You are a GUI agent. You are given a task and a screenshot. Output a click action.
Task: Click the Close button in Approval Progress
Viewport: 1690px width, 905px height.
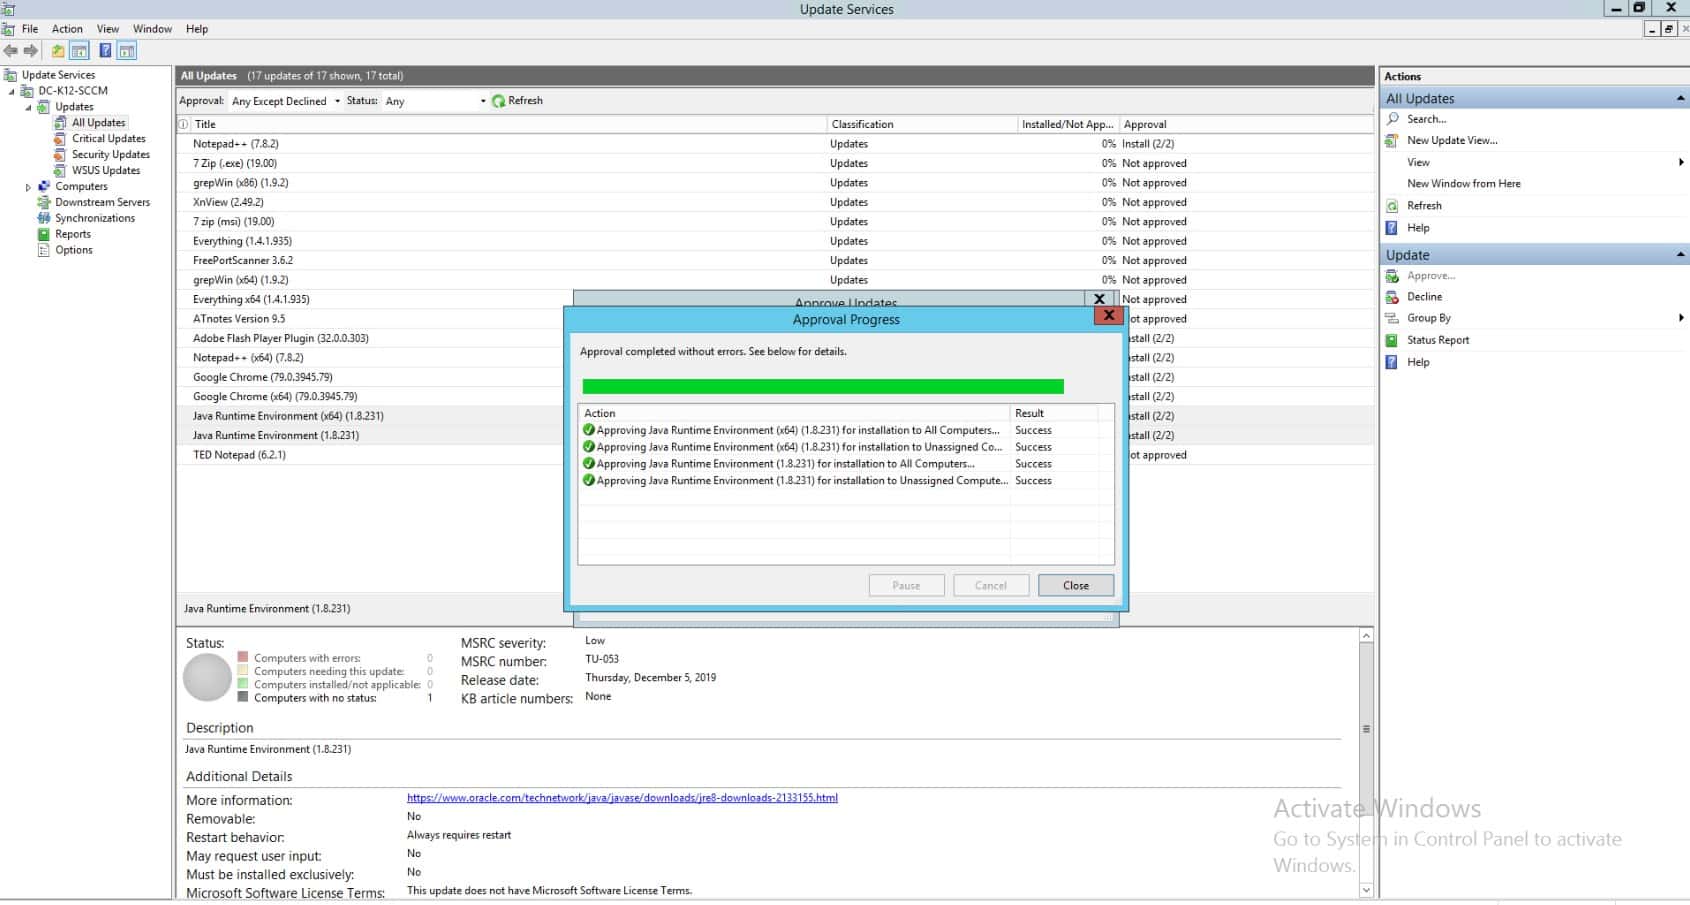coord(1075,585)
